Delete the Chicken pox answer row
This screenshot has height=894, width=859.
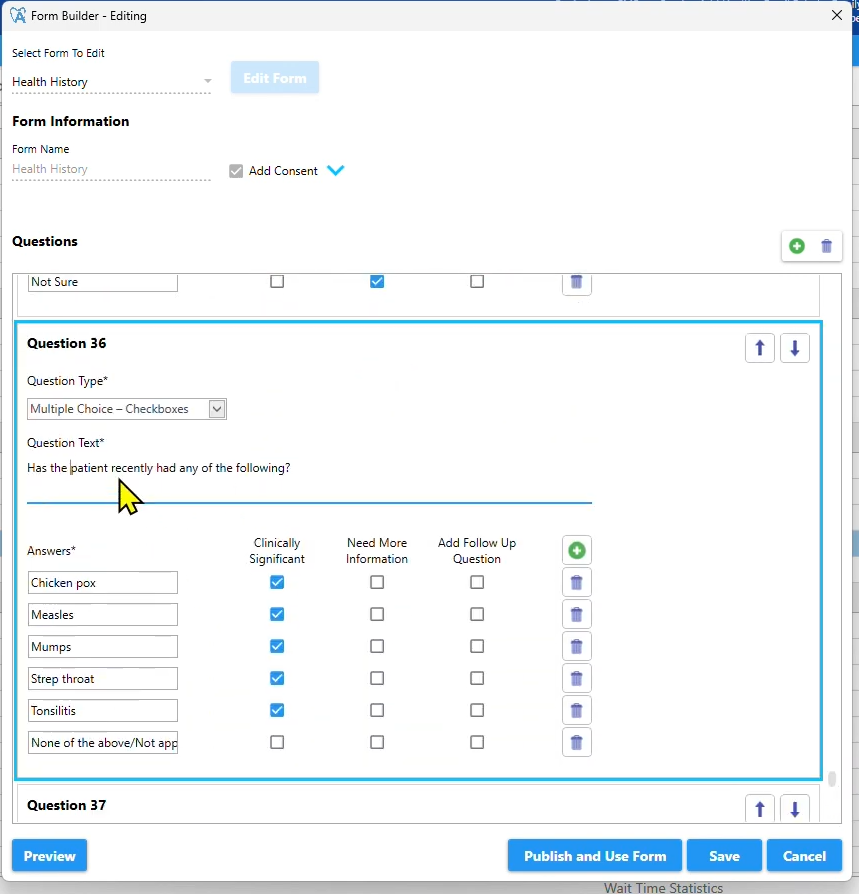576,582
